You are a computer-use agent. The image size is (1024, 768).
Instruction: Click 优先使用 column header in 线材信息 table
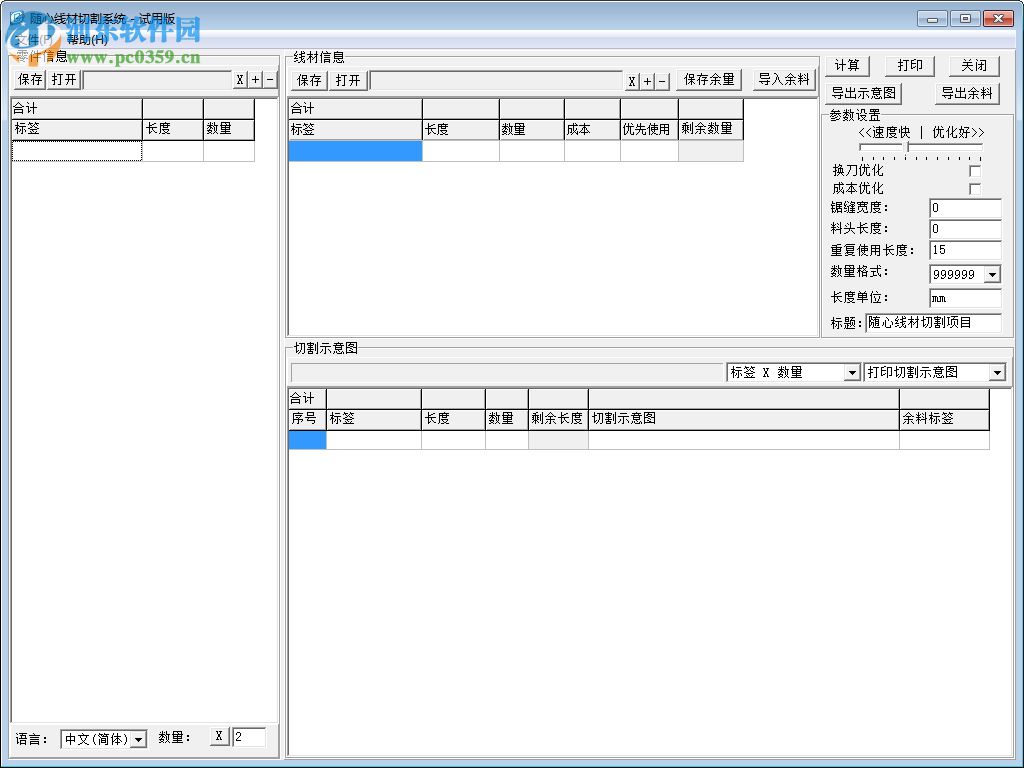649,130
